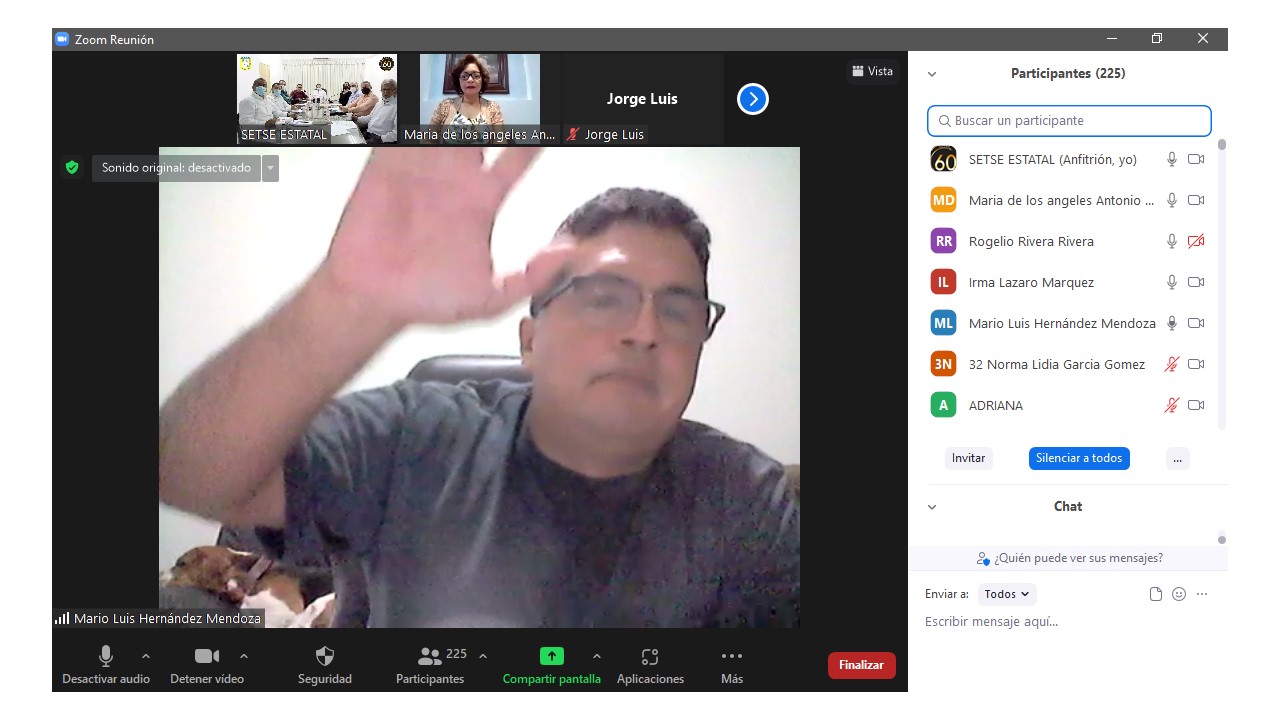
Task: Toggle Irma Lazaro Marquez's camera icon
Action: tap(1196, 282)
